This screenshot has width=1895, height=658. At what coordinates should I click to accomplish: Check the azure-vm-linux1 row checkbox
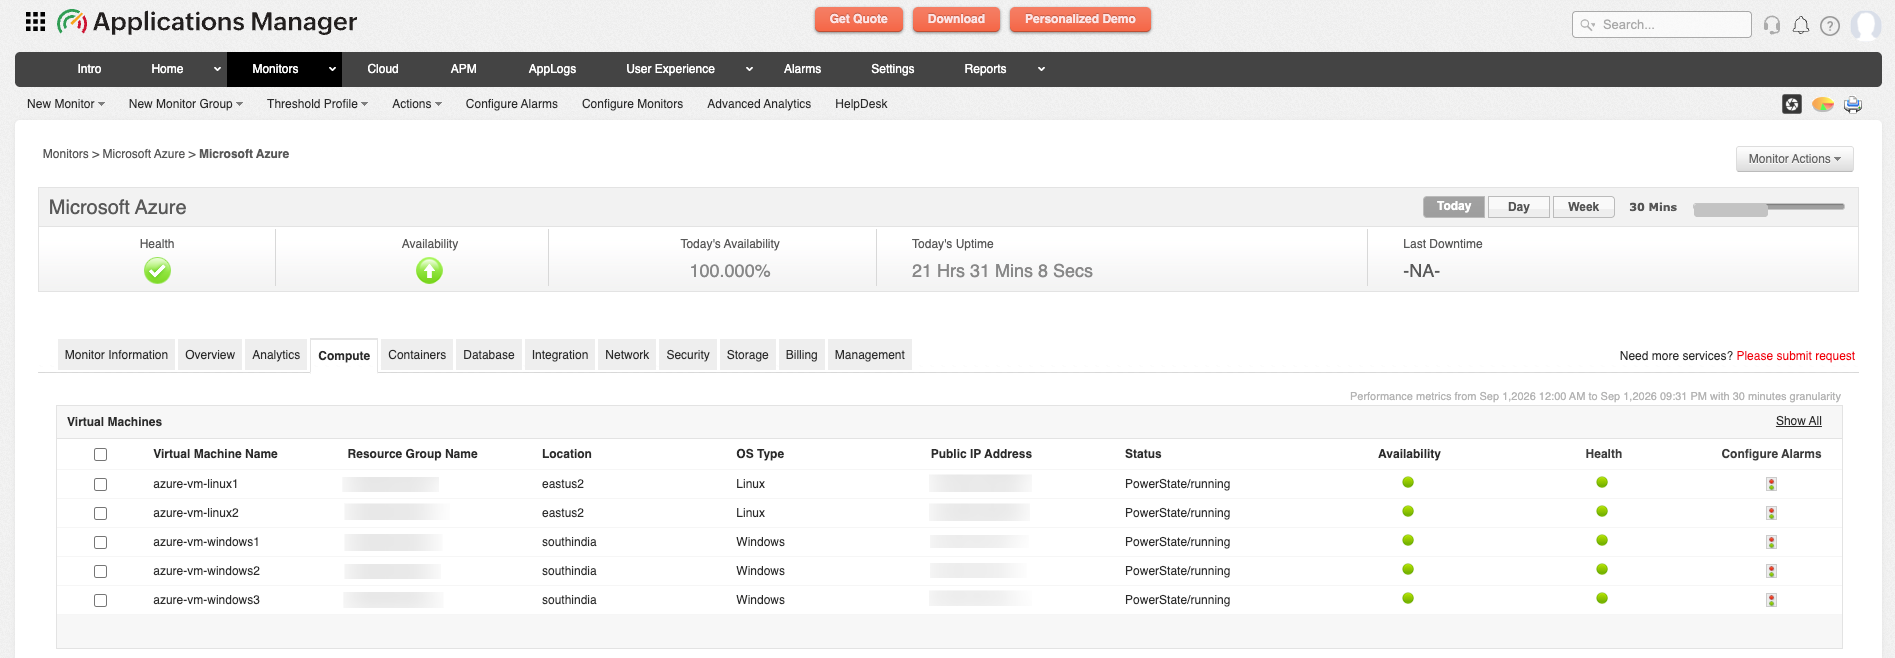tap(100, 484)
